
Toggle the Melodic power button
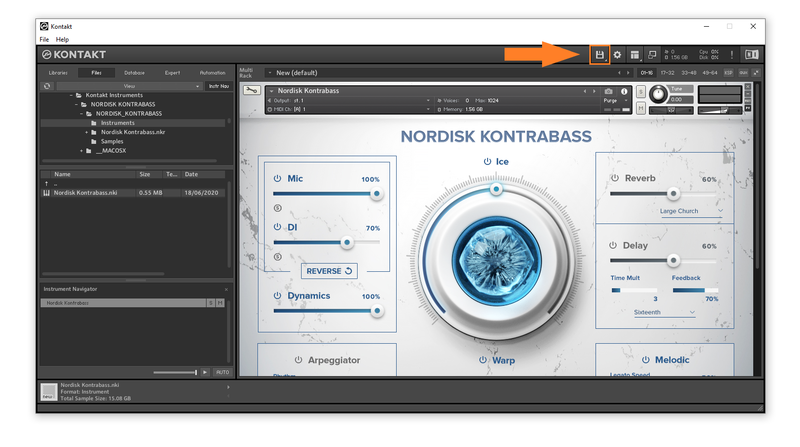[x=645, y=360]
